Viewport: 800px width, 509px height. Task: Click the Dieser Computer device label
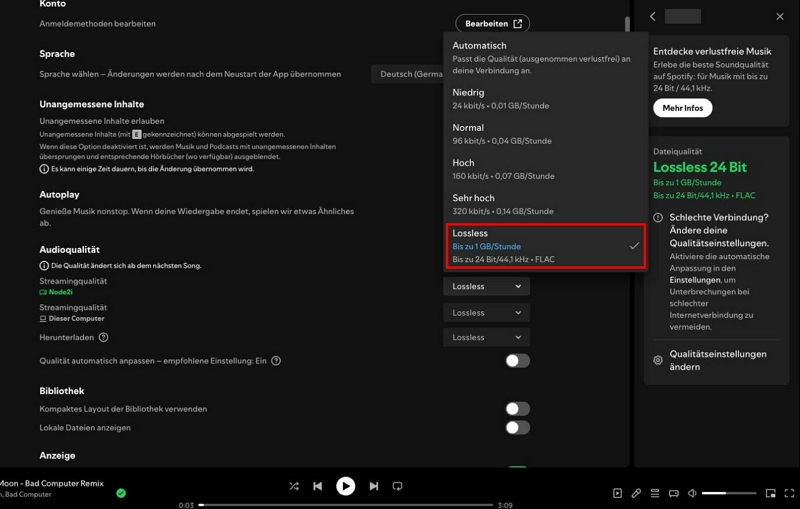point(76,319)
